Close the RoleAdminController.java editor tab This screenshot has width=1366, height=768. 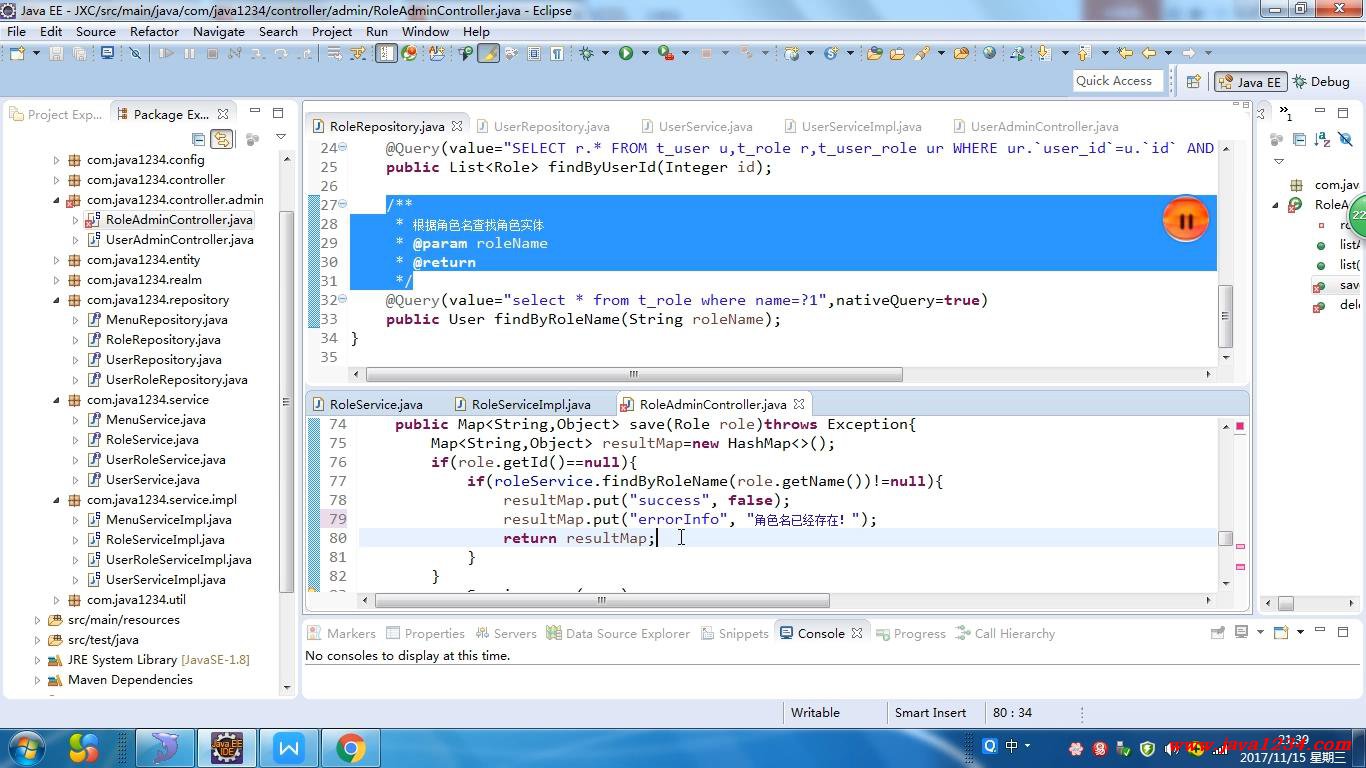coord(799,404)
